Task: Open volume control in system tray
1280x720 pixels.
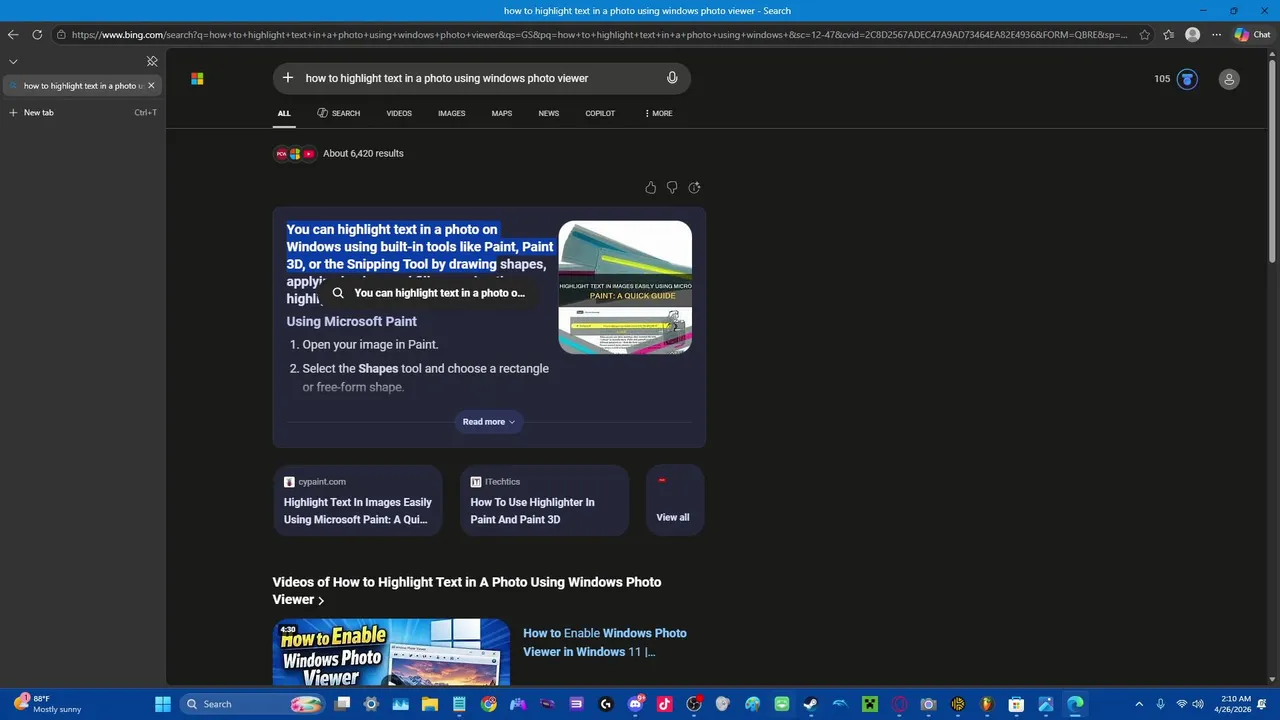Action: pyautogui.click(x=1198, y=704)
